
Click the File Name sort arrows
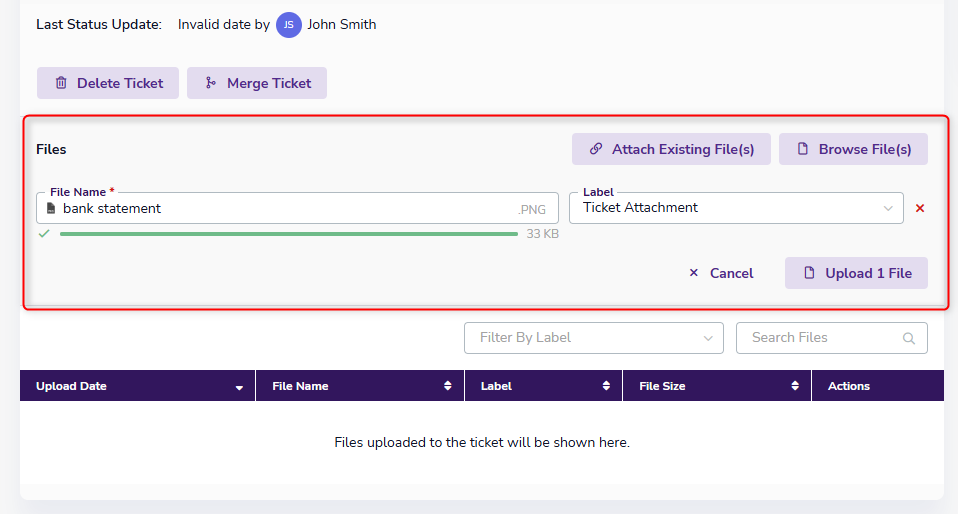pos(447,386)
